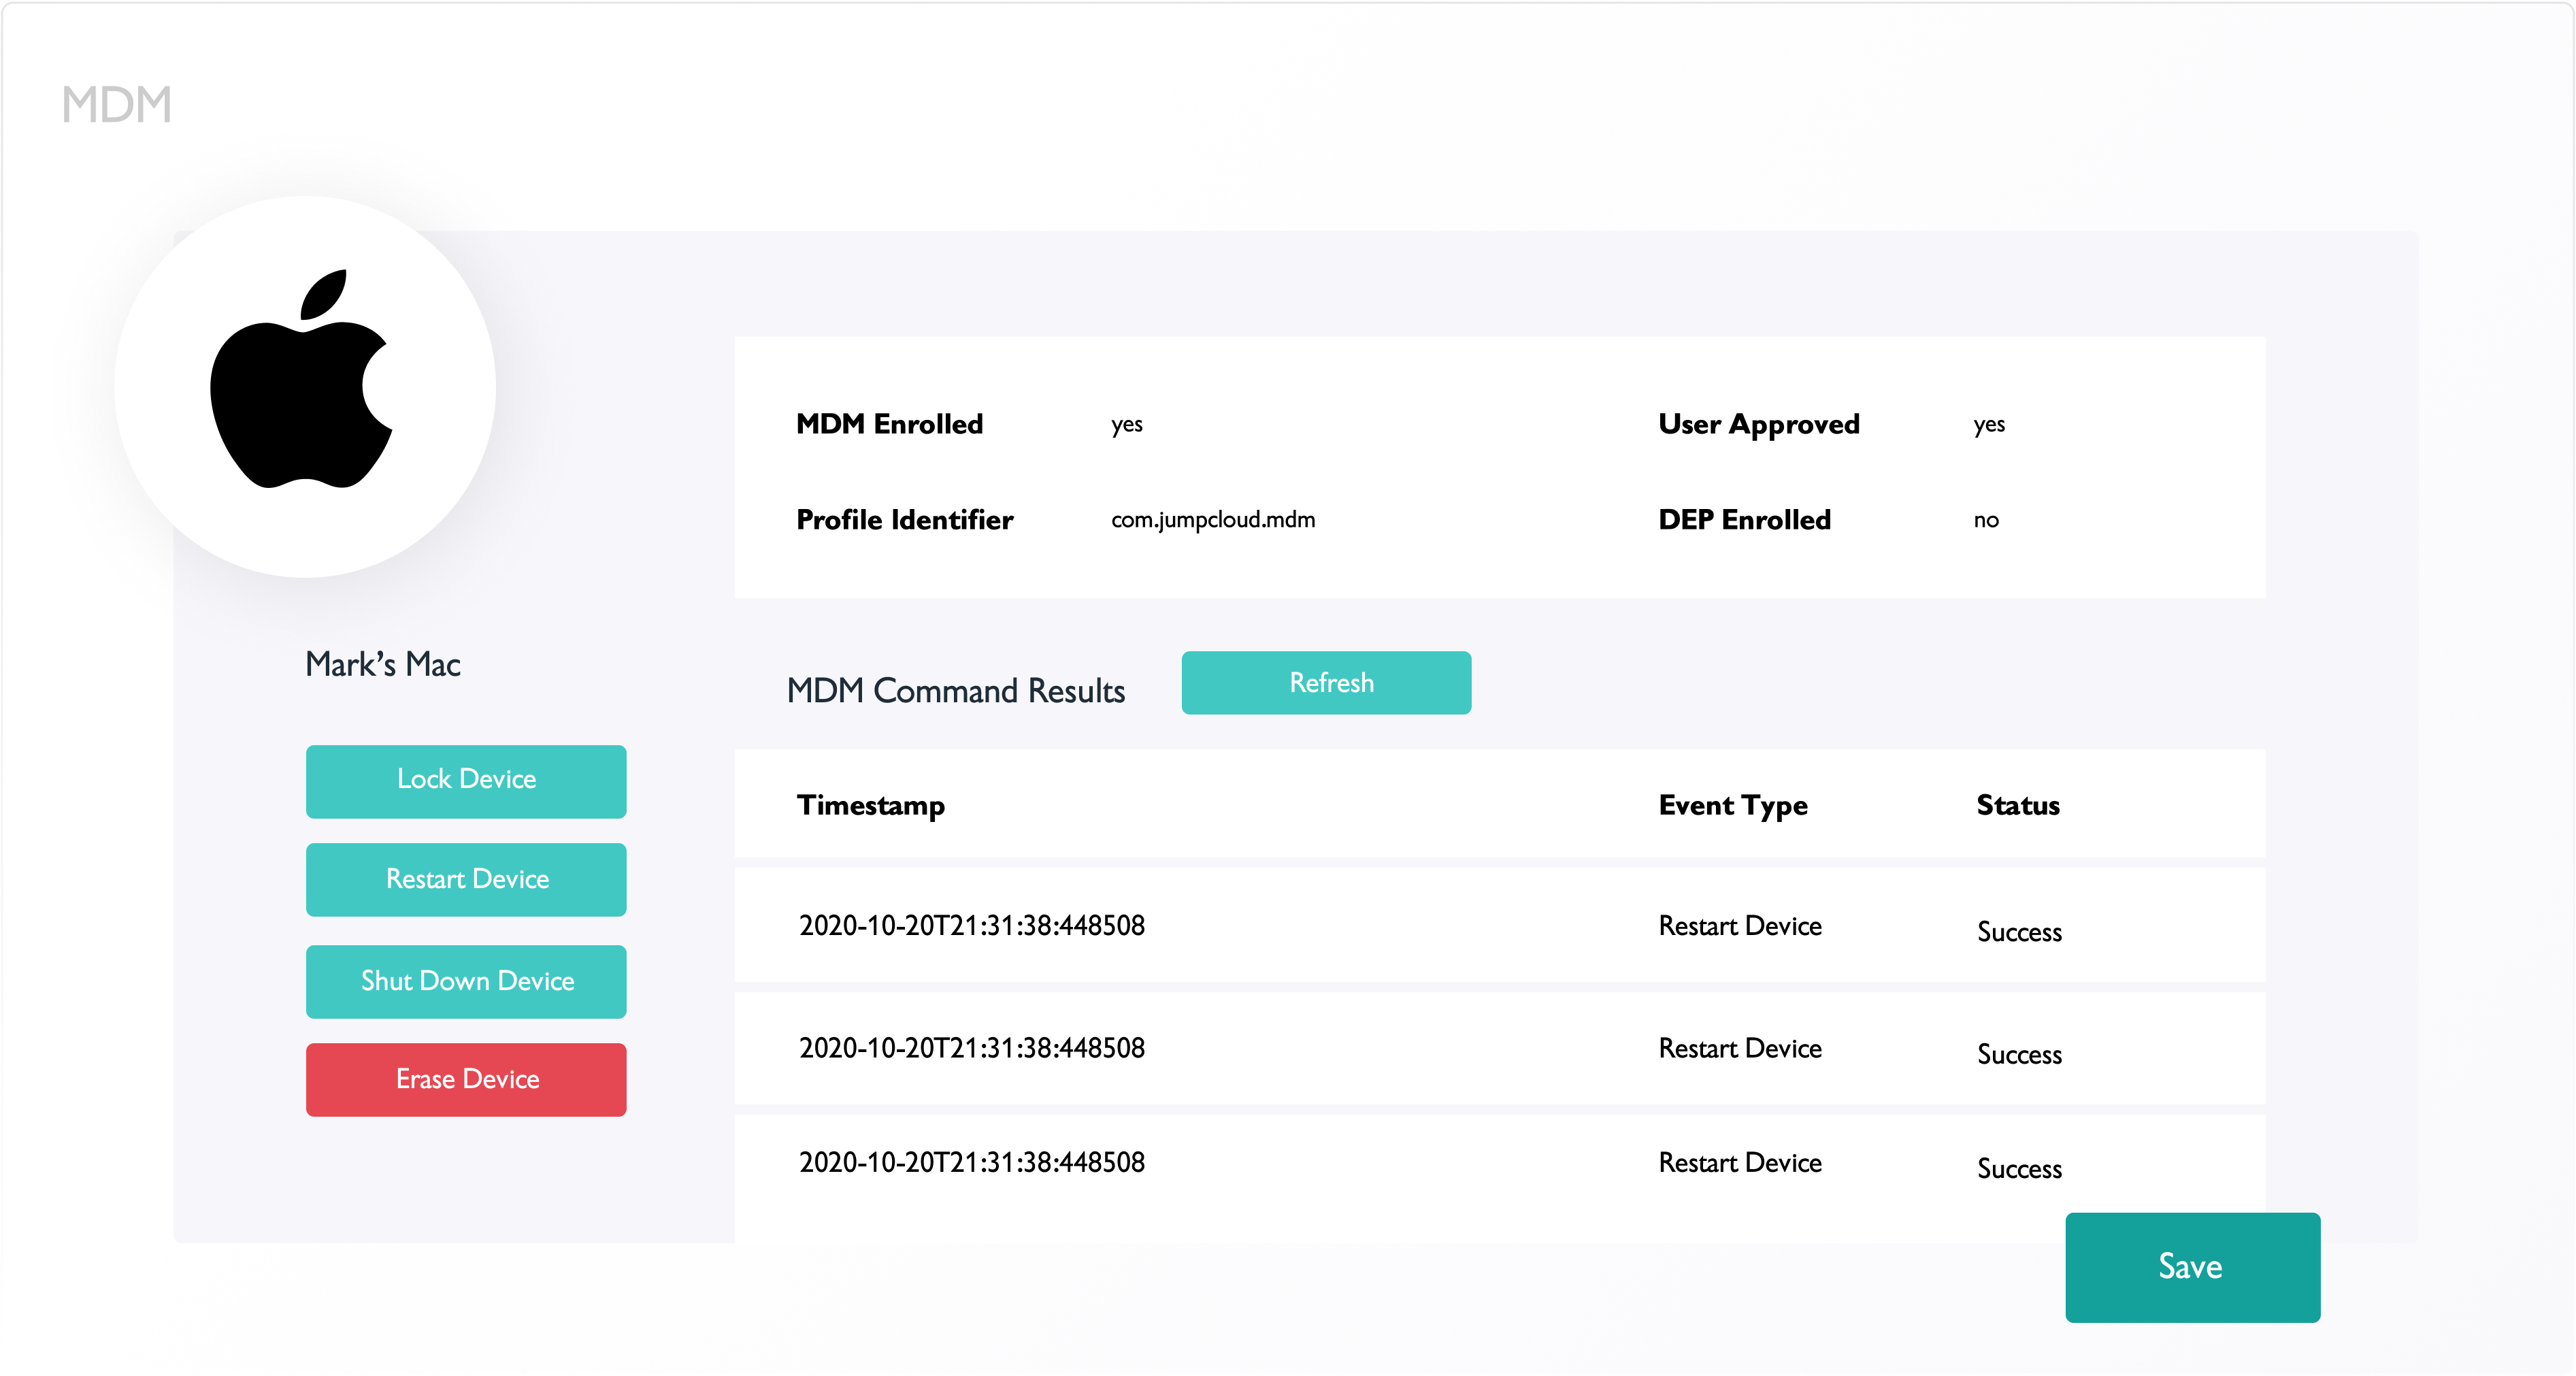Click the MDM Enrolled label
Screen dimensions: 2576x1376
point(889,424)
